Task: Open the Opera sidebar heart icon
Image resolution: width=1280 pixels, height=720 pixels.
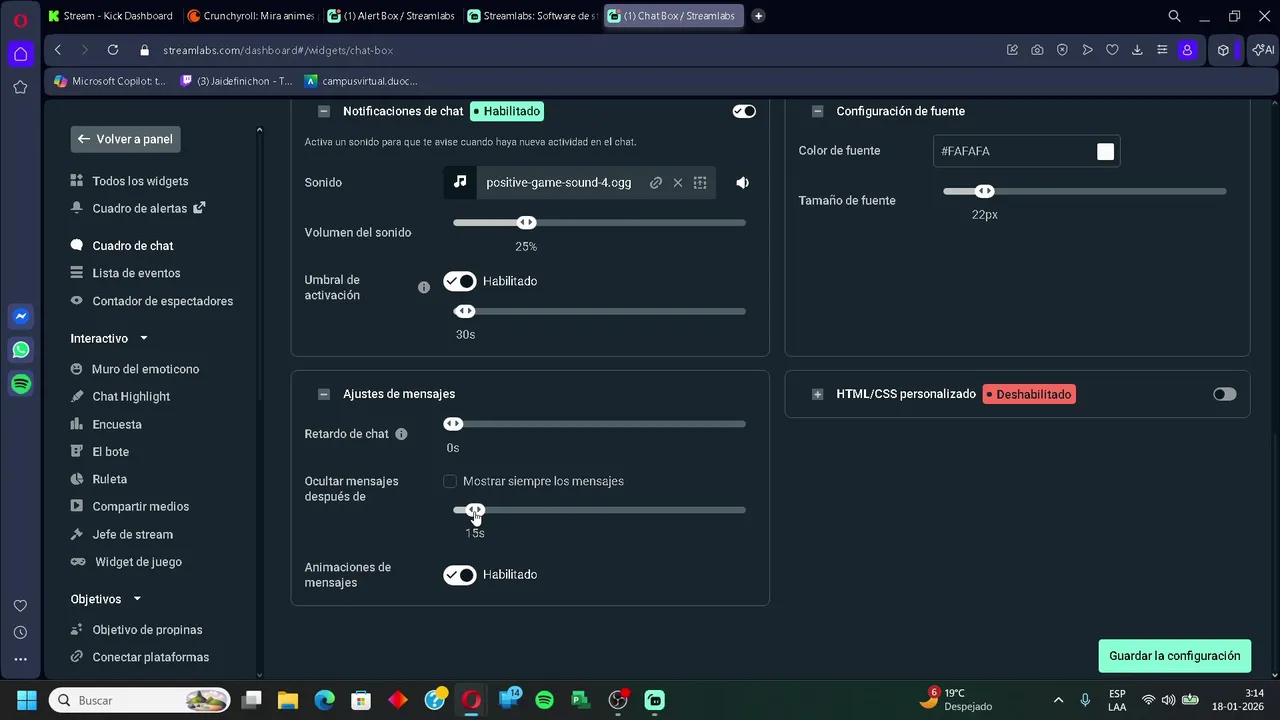Action: pyautogui.click(x=20, y=606)
